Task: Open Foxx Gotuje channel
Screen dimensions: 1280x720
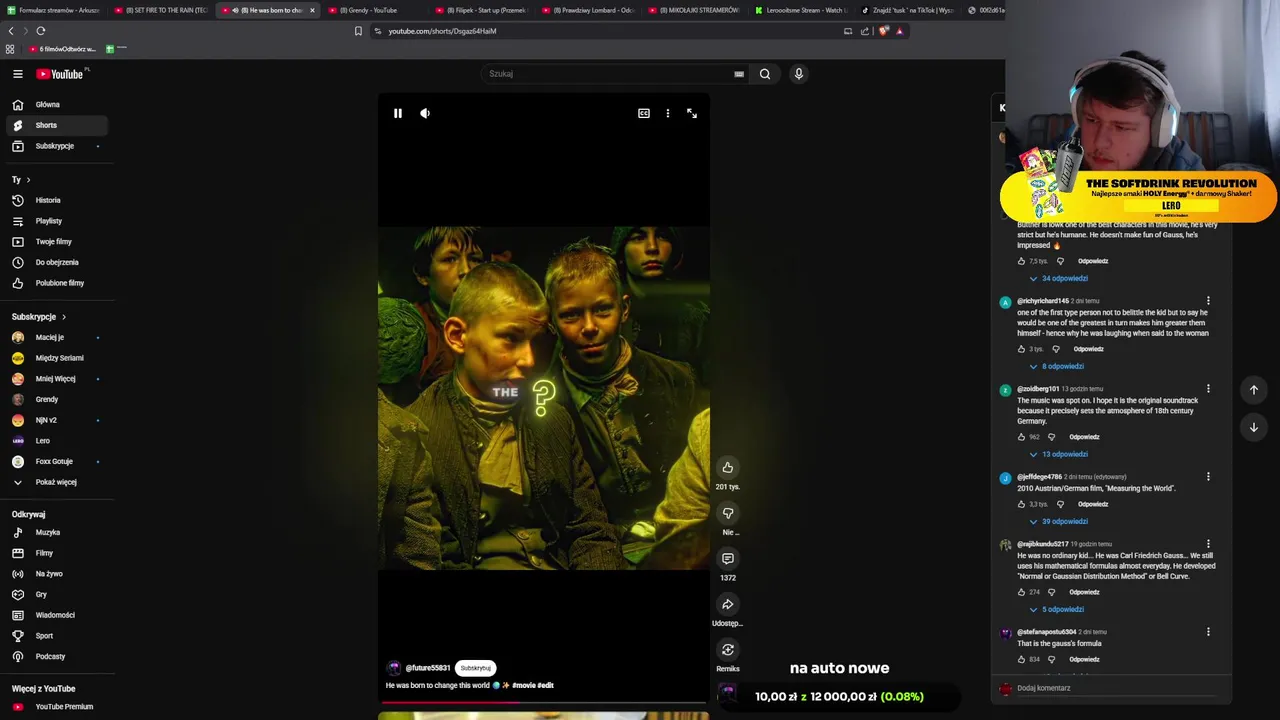Action: tap(57, 461)
